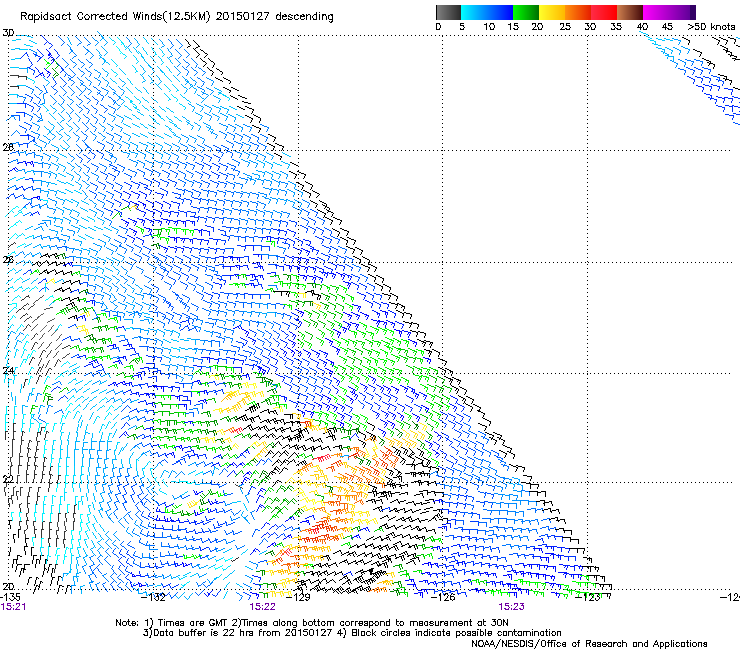Click the latitude label '30'
Image resolution: width=740 pixels, height=650 pixels.
click(x=8, y=33)
